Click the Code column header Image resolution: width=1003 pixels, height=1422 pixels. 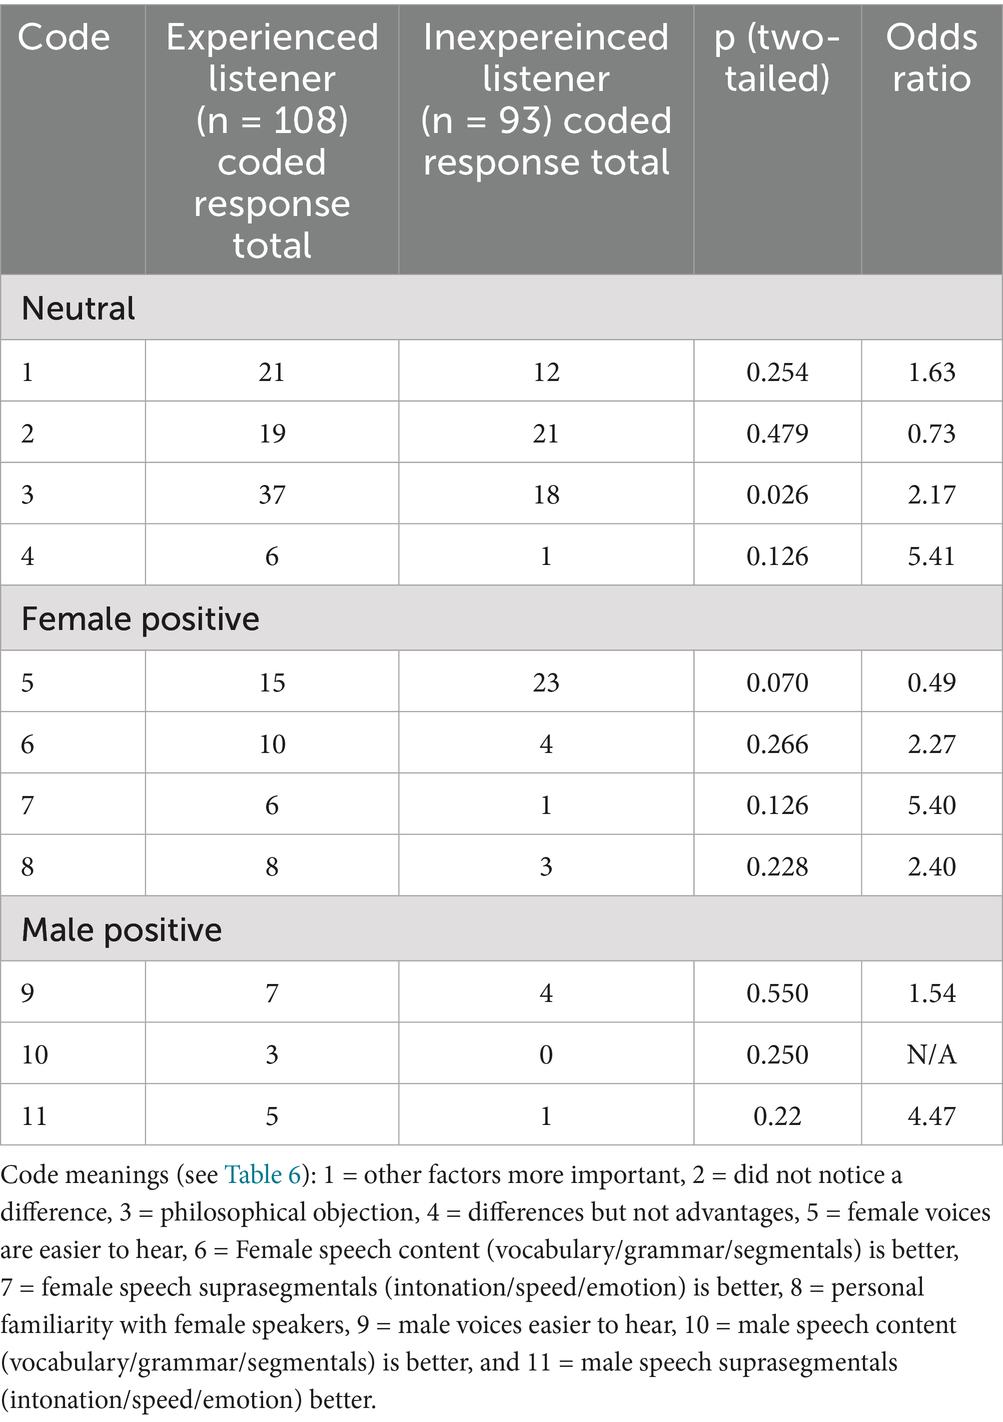(64, 38)
